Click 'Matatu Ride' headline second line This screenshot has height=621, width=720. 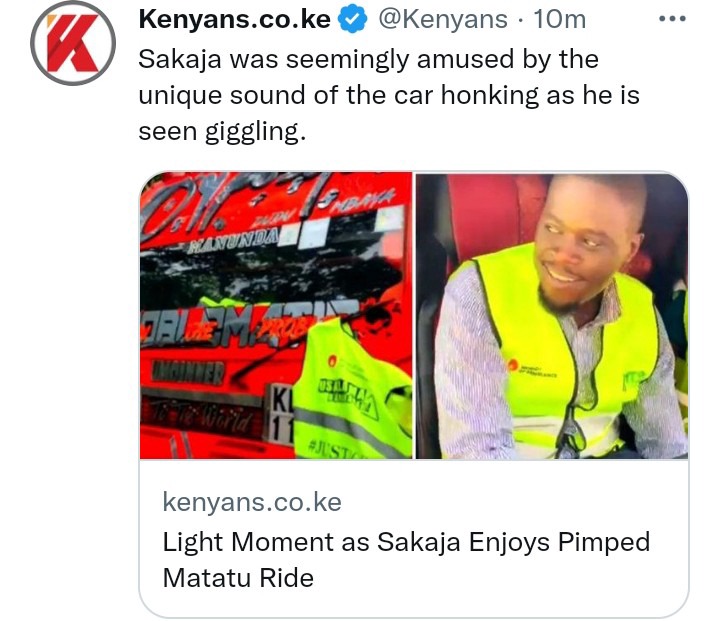[x=238, y=578]
